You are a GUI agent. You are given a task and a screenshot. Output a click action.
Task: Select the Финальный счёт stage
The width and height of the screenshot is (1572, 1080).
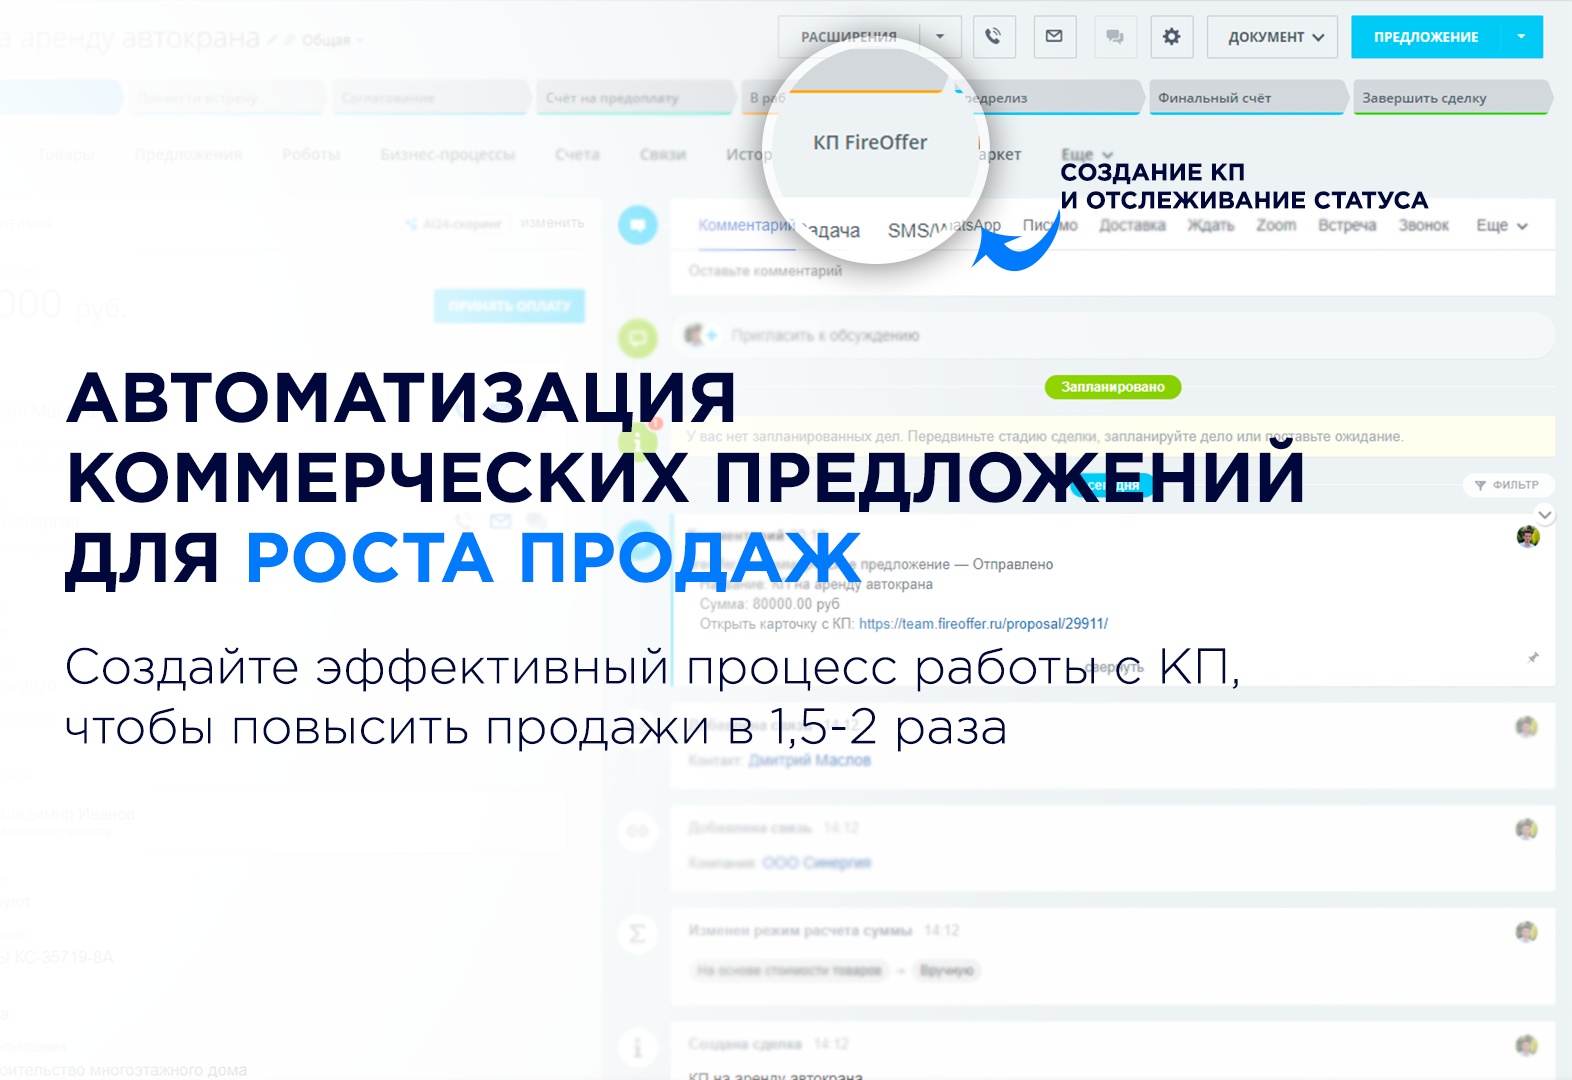[x=1246, y=98]
